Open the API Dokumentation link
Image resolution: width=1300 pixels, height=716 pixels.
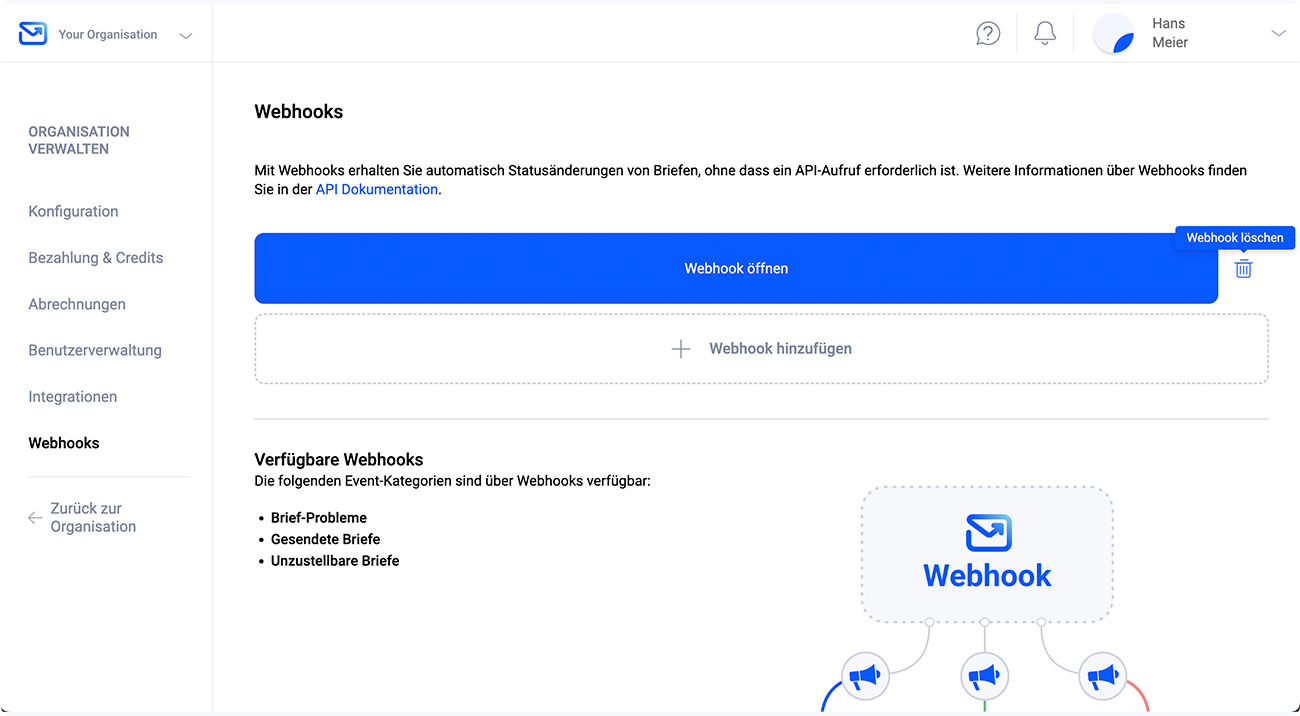pyautogui.click(x=377, y=189)
